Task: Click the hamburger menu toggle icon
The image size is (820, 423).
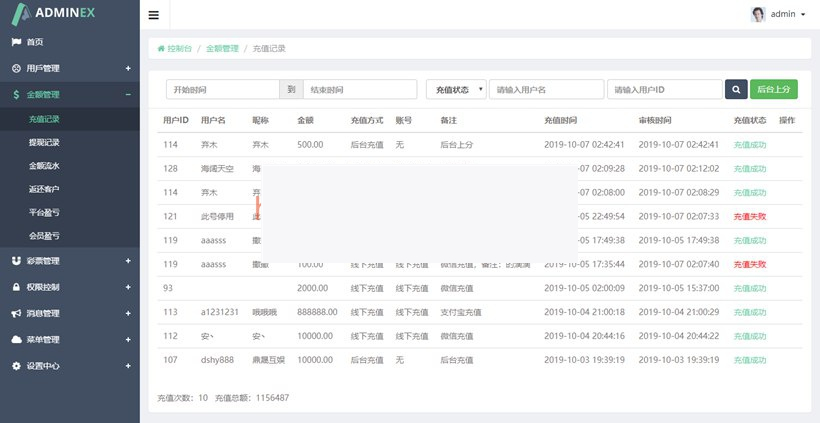Action: pyautogui.click(x=153, y=15)
